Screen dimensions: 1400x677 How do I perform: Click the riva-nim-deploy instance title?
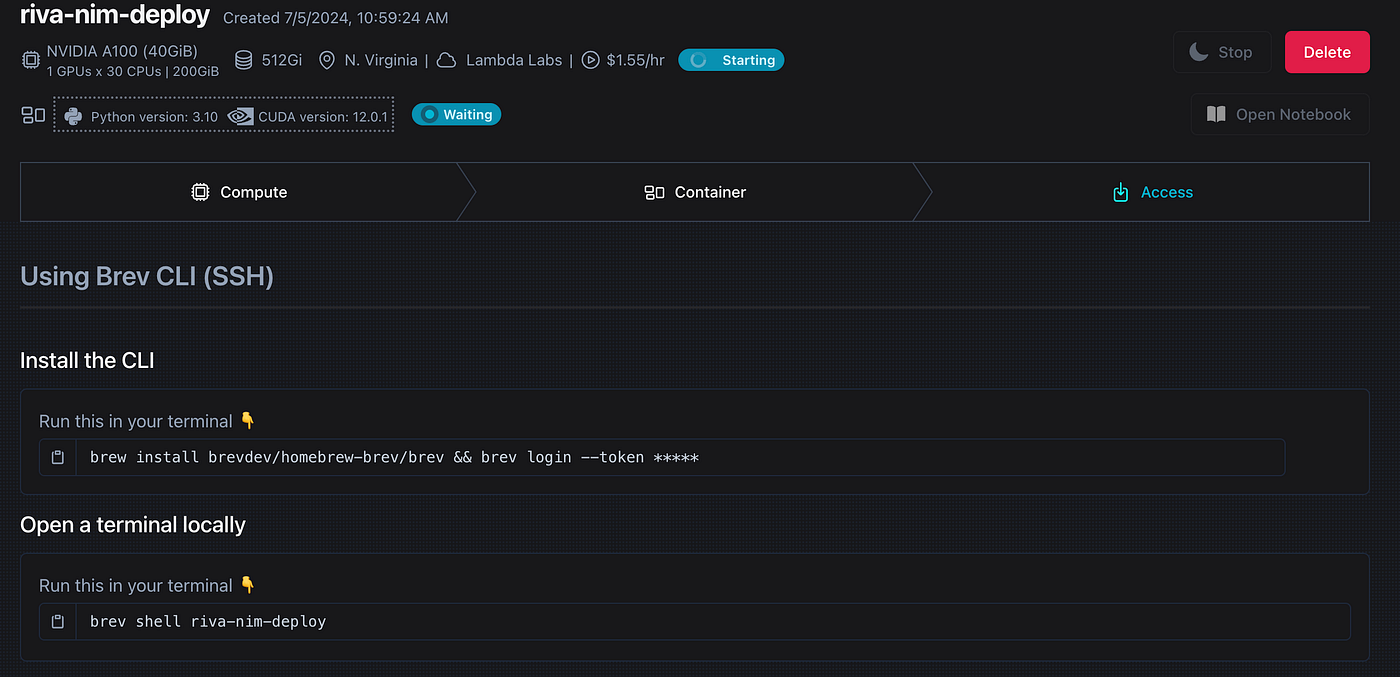(115, 15)
